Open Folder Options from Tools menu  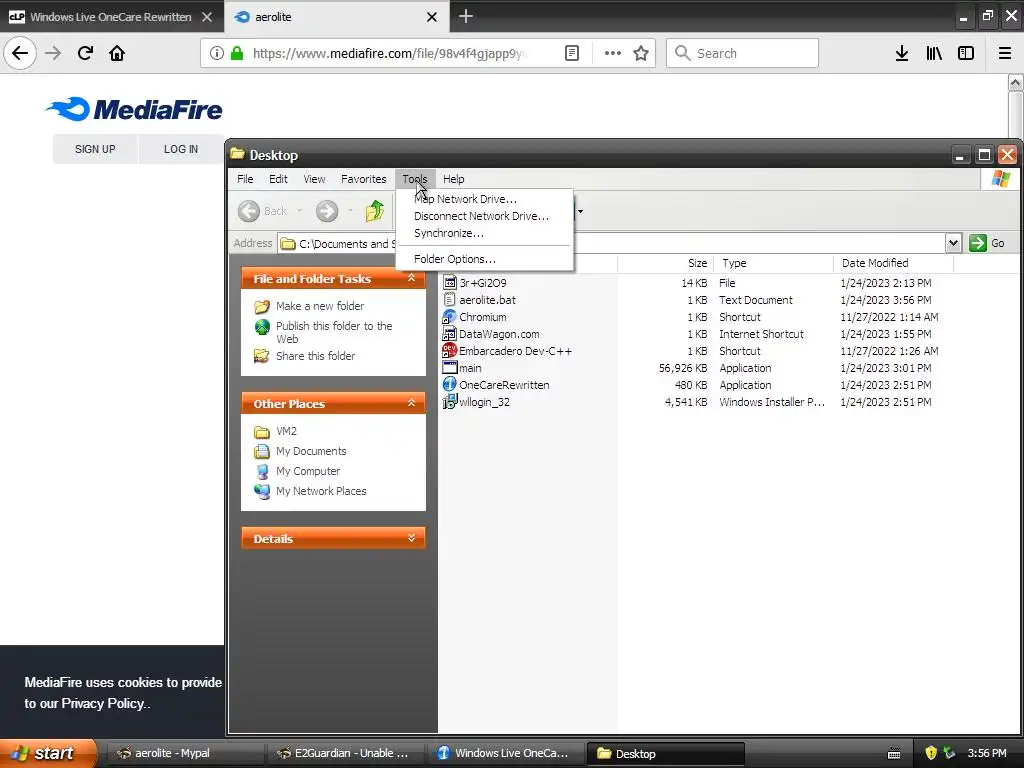click(x=455, y=259)
